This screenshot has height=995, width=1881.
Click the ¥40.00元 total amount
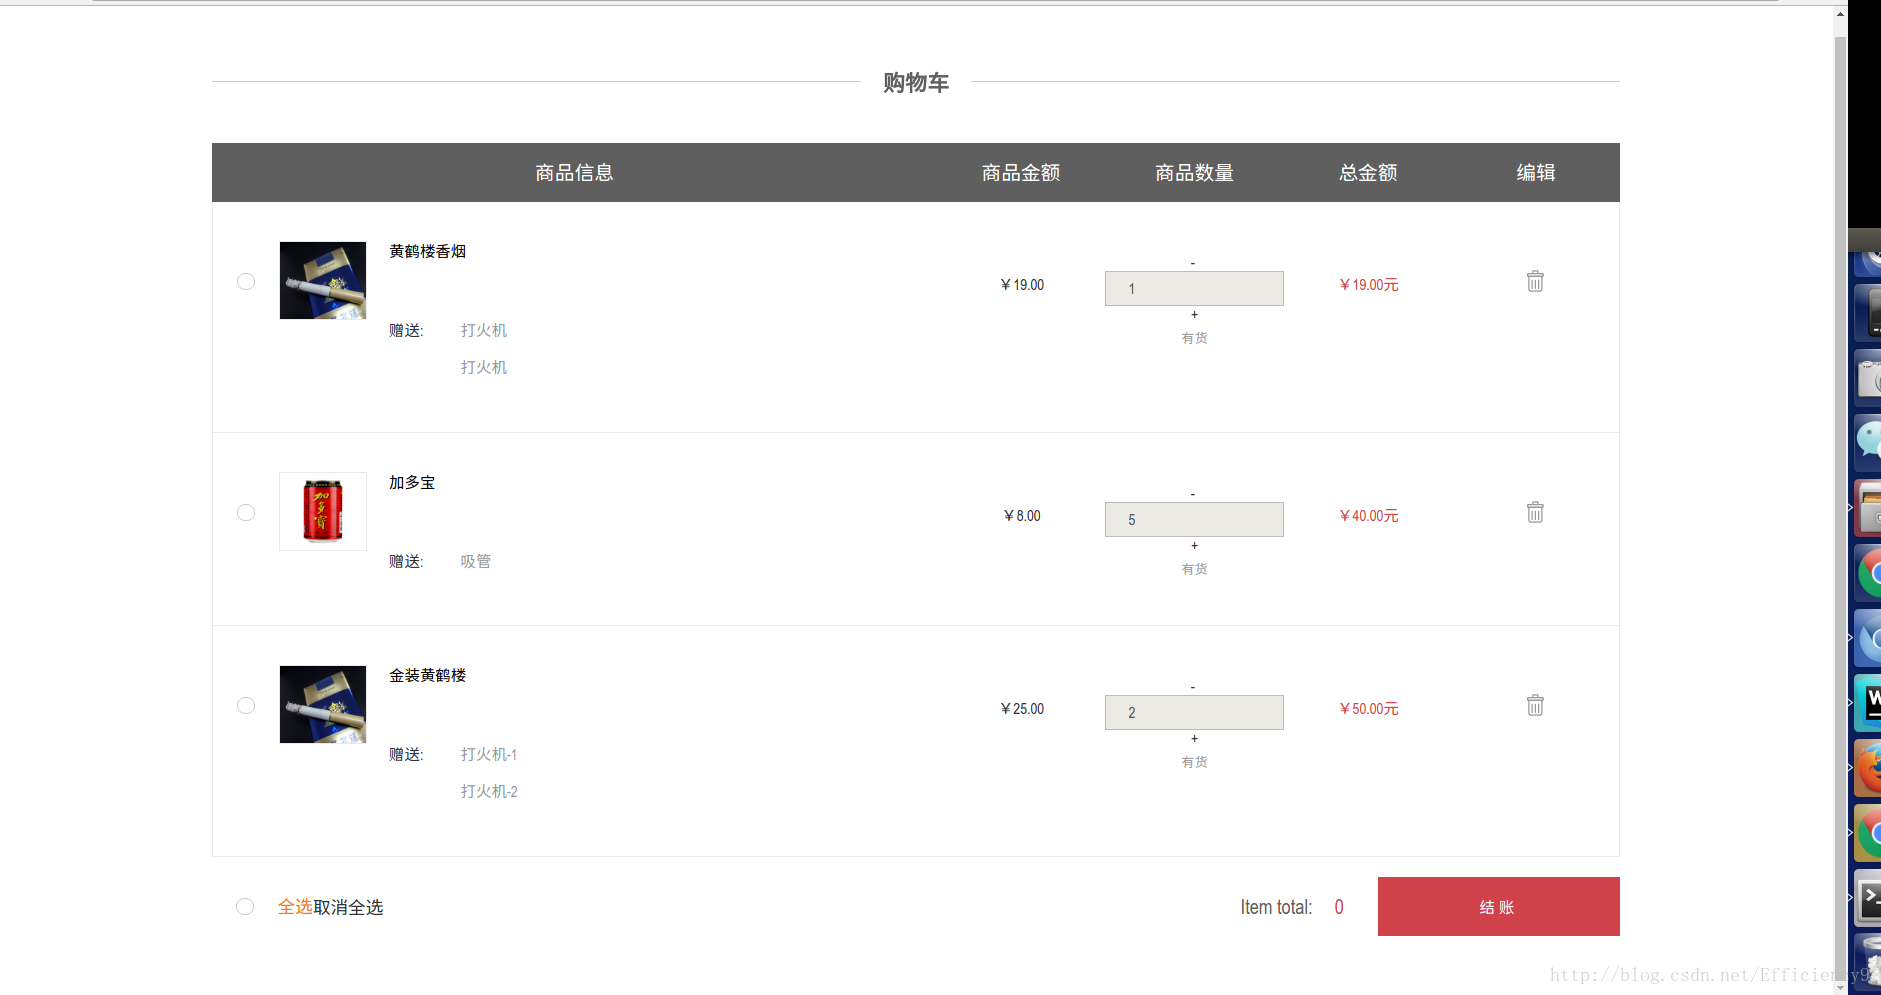click(x=1369, y=516)
